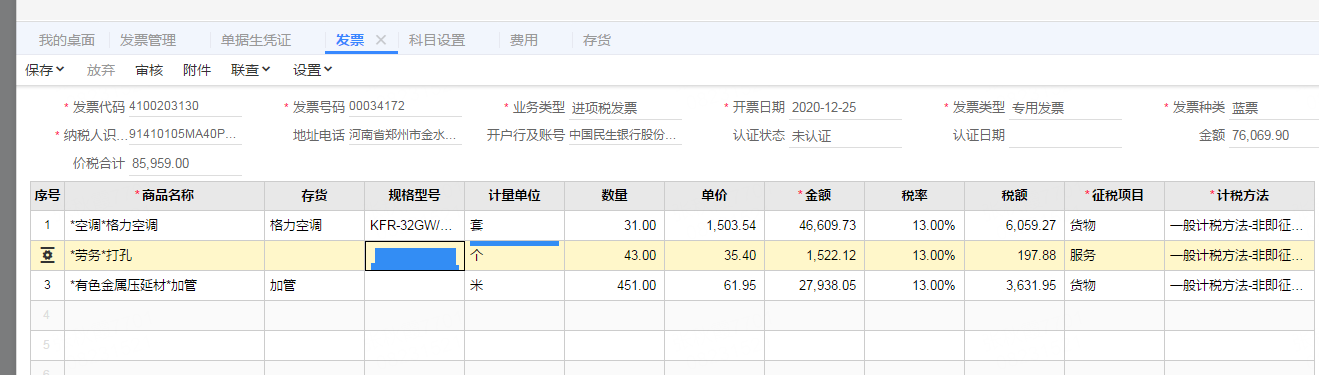
Task: Click the 附件 toolbar button
Action: pos(197,70)
